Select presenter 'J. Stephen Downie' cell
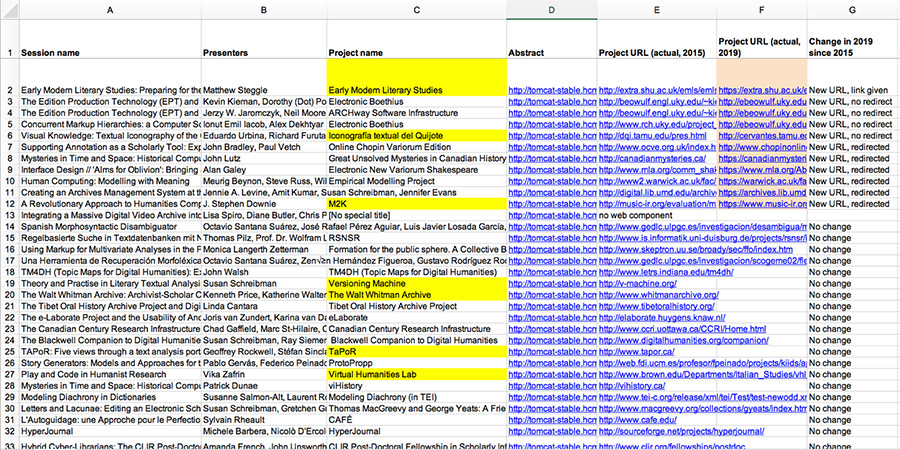 click(264, 204)
